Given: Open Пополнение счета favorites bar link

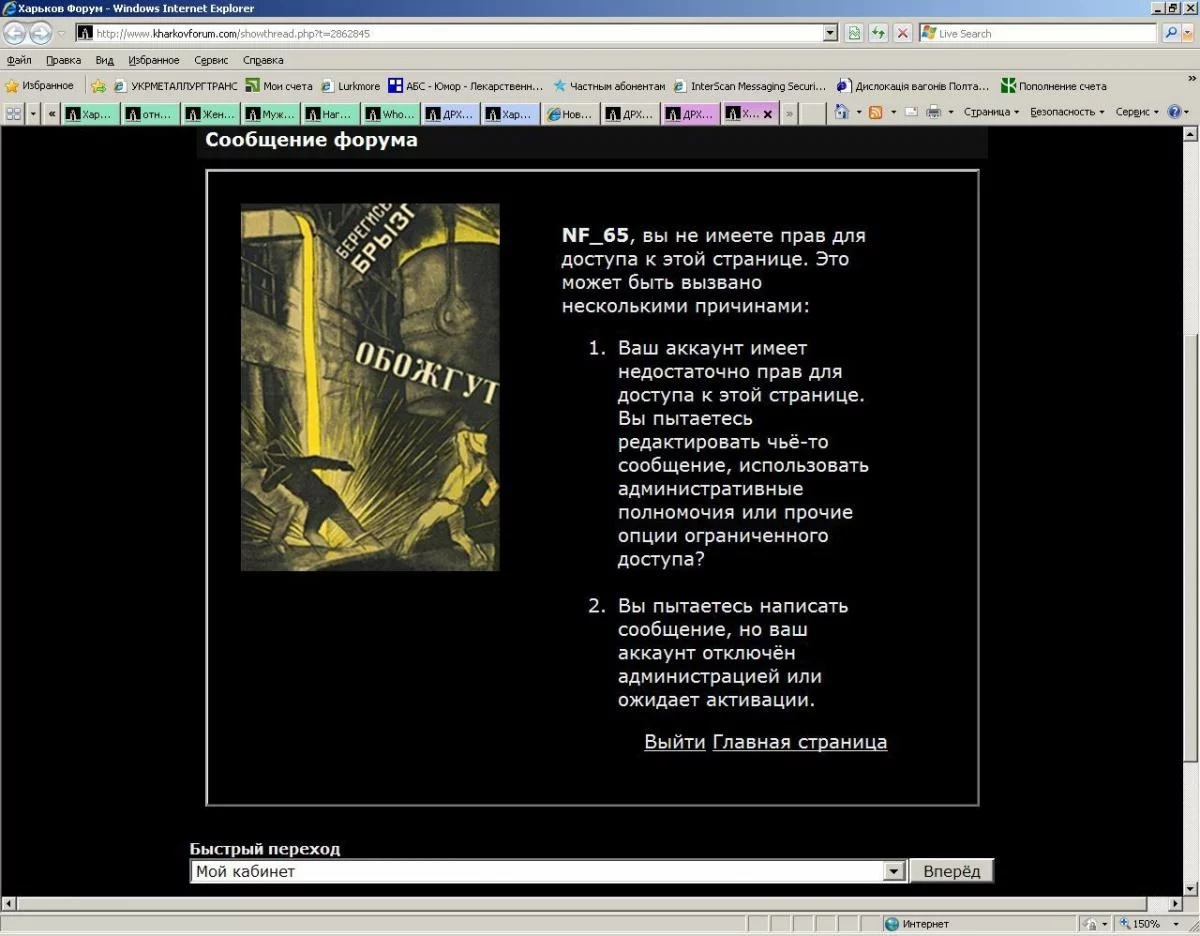Looking at the screenshot, I should pos(1054,86).
